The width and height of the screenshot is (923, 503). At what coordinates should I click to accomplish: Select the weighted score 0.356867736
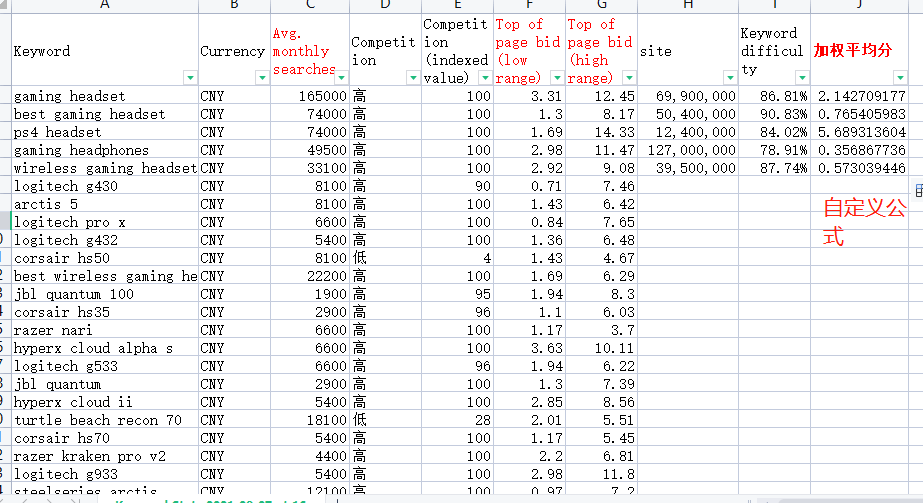point(860,150)
